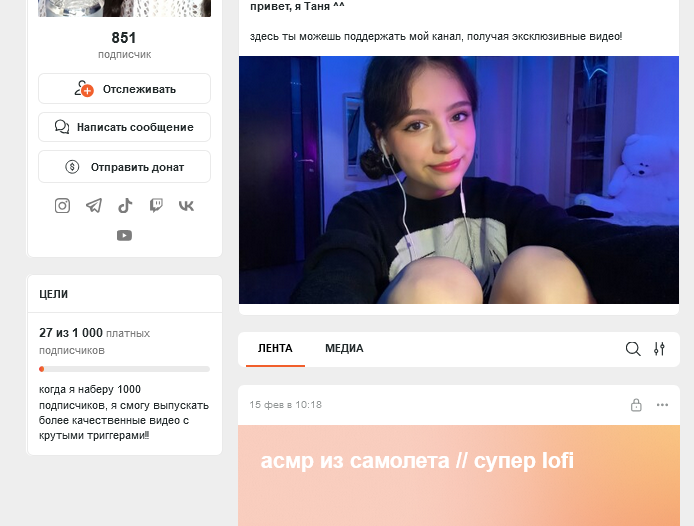Click the Отправить донат button
Viewport: 694px width, 526px height.
(x=124, y=167)
